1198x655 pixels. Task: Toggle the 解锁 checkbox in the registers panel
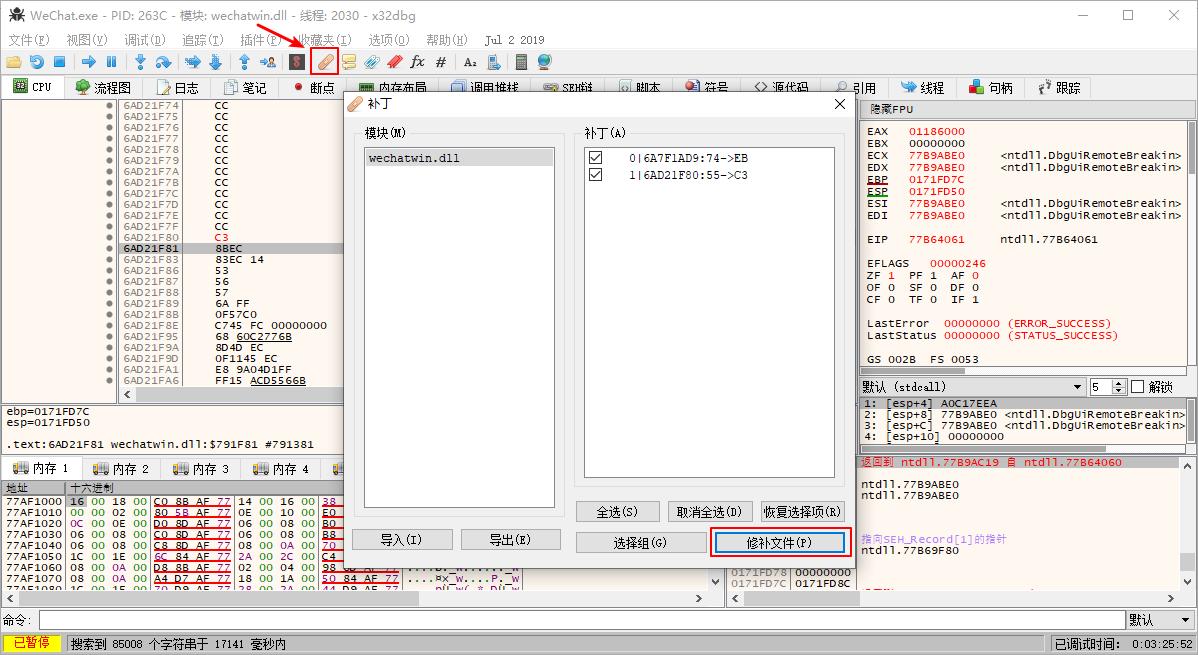point(1136,386)
